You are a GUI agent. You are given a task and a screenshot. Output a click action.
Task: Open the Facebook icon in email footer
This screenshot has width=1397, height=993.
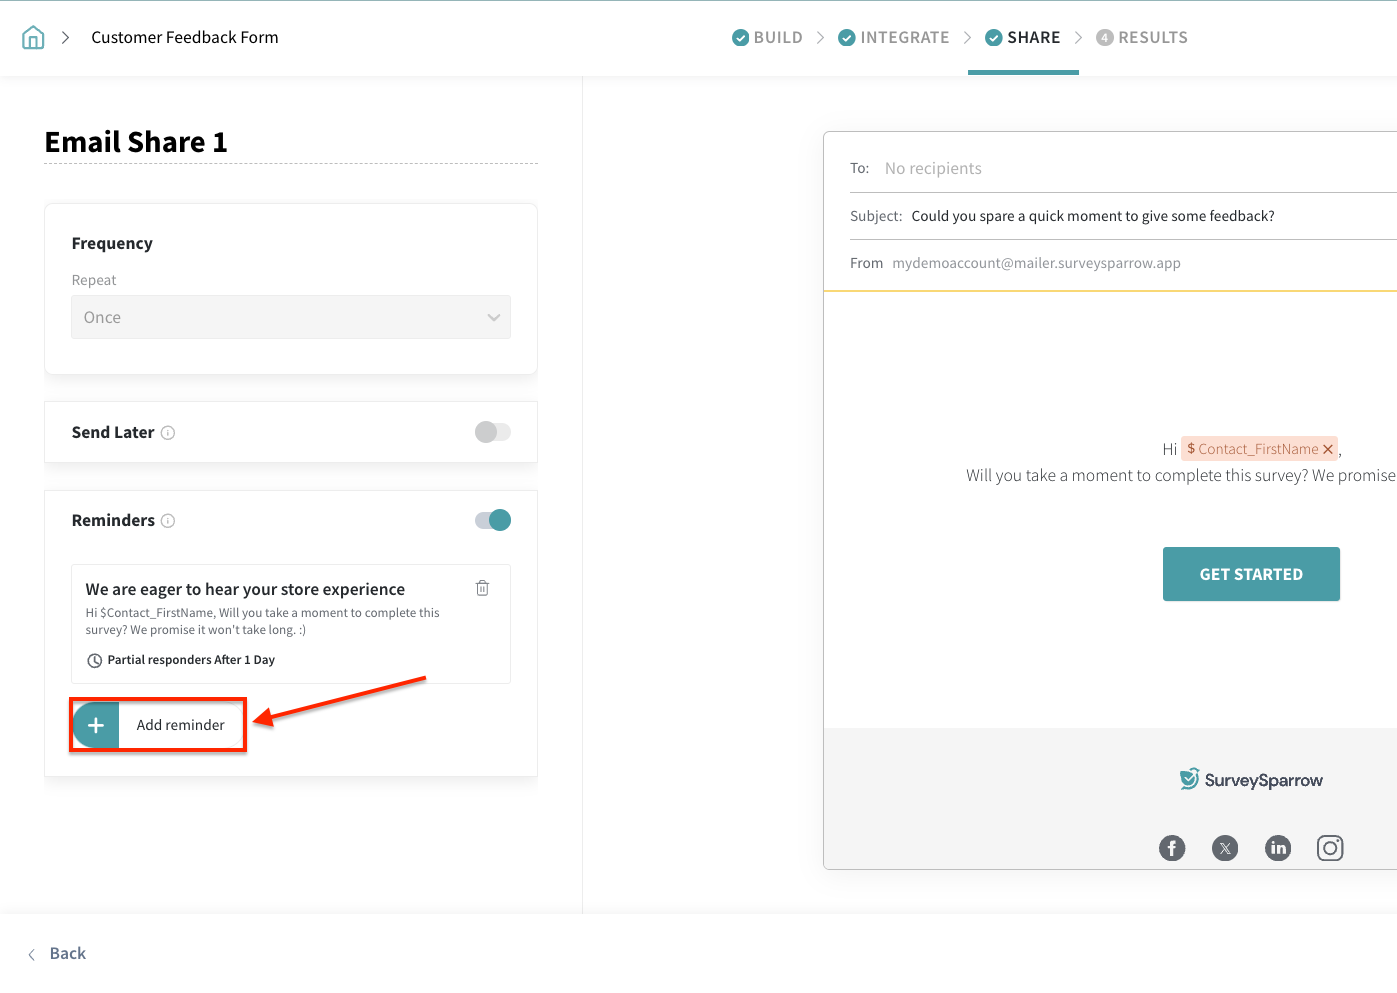(x=1172, y=848)
